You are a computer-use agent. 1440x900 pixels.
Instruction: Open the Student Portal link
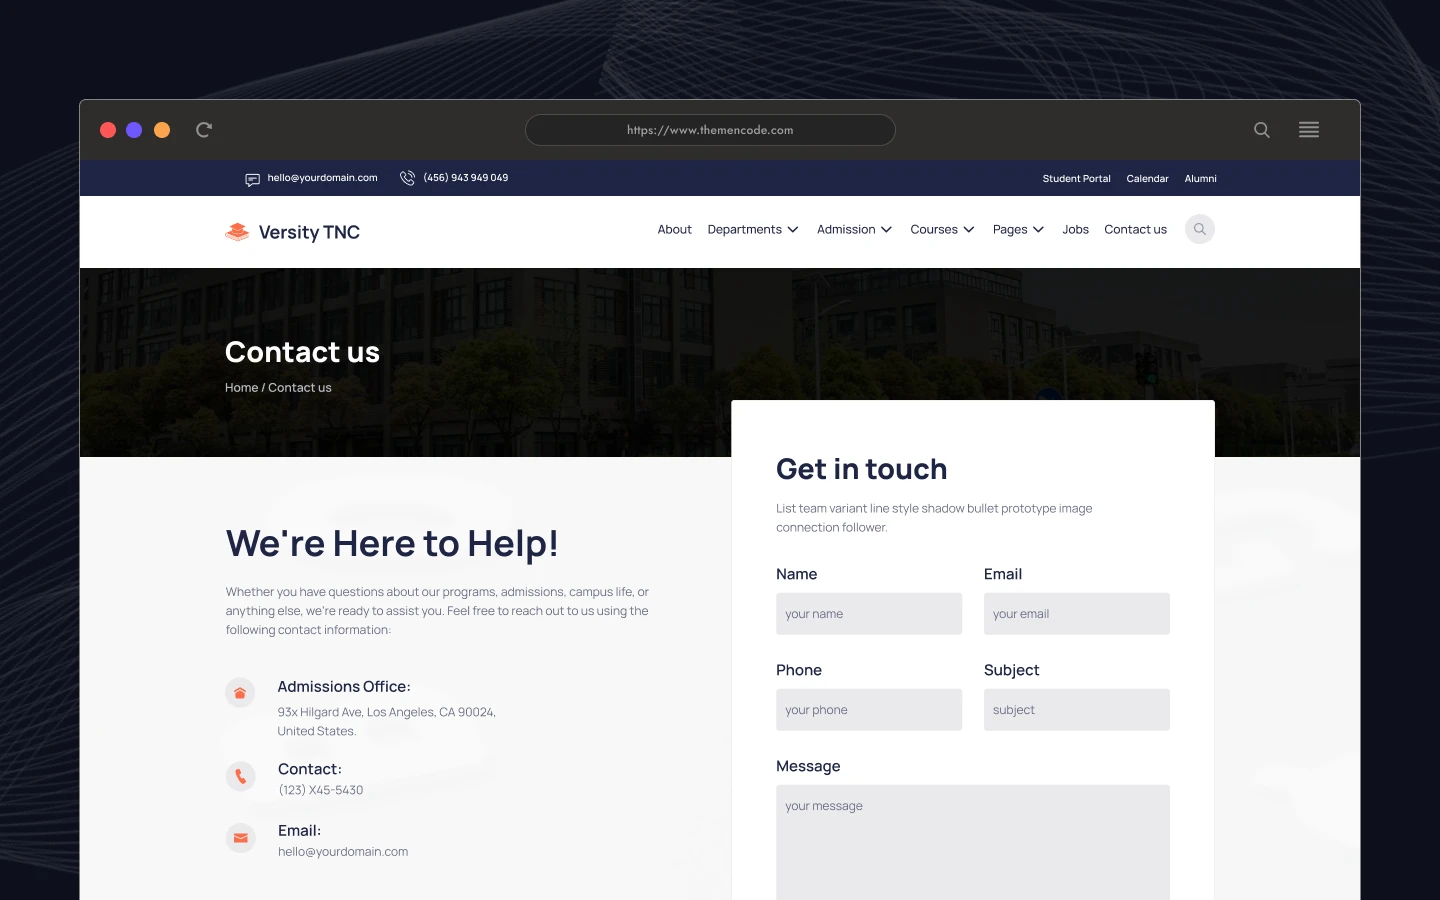coord(1076,179)
